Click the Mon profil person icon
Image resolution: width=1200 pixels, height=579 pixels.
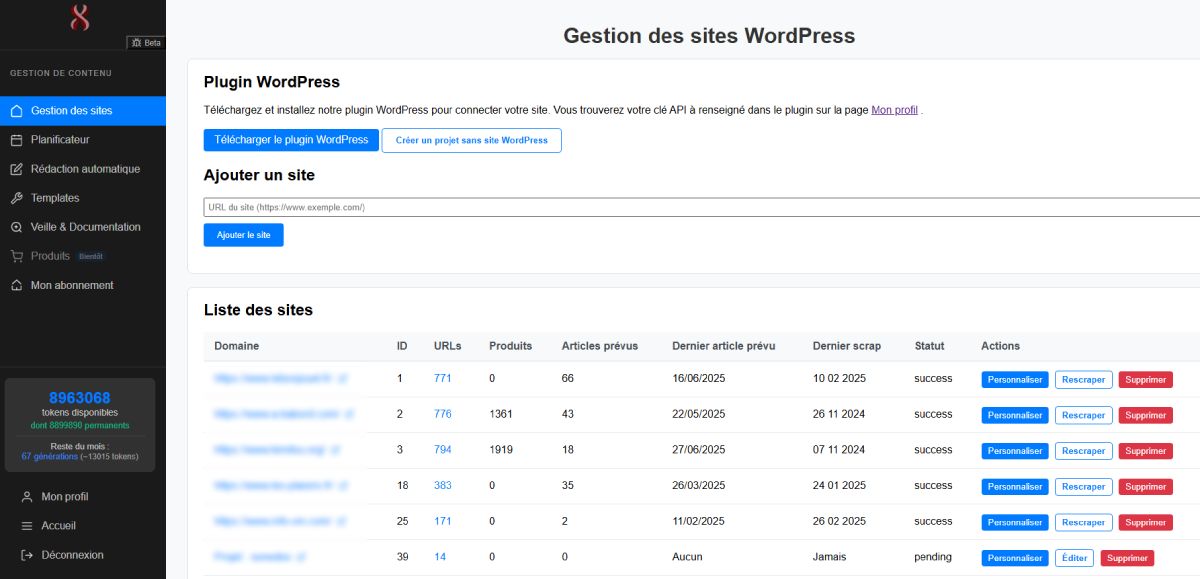pyautogui.click(x=26, y=496)
